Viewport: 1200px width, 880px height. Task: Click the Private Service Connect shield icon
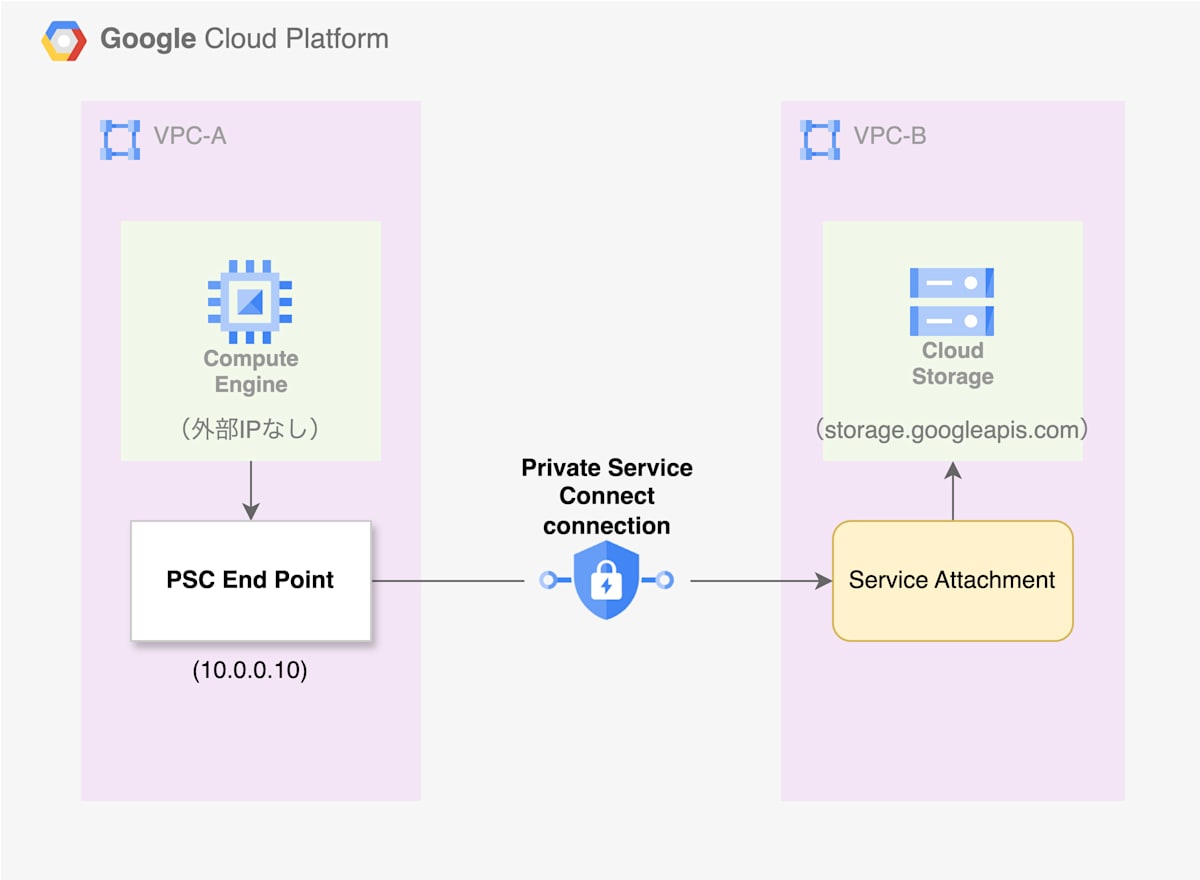click(x=607, y=580)
